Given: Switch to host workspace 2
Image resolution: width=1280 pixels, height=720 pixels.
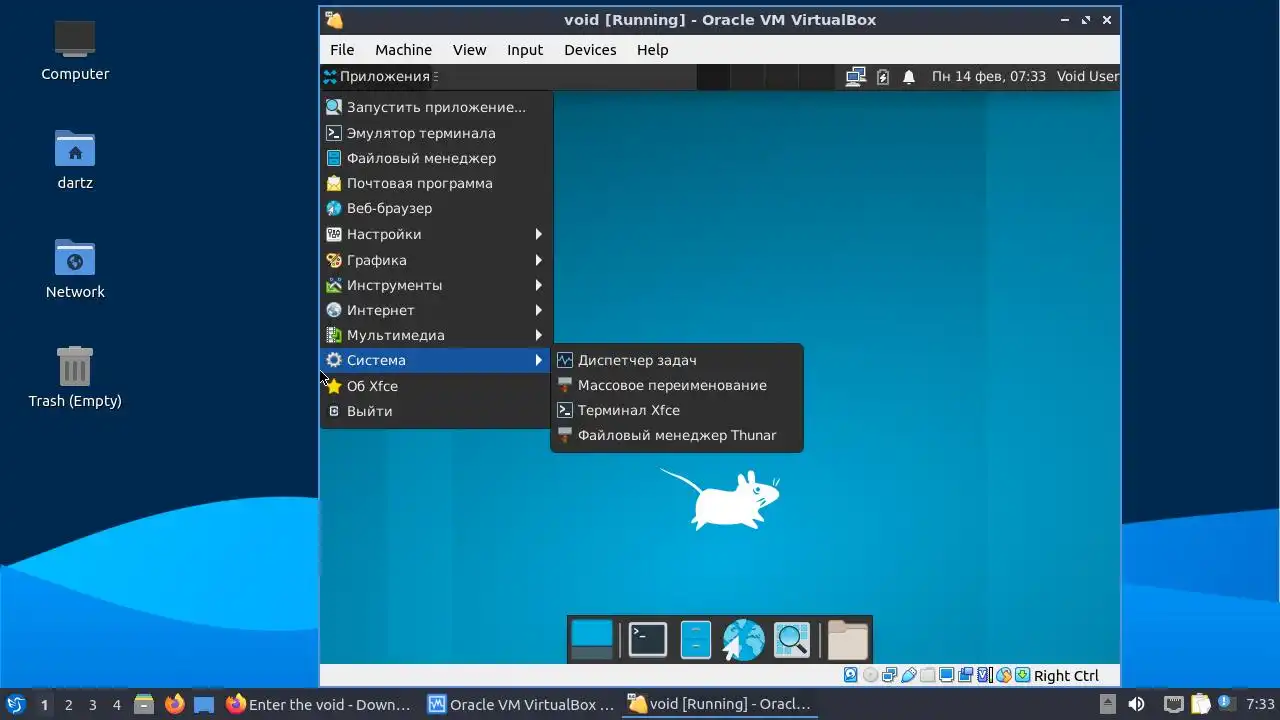Looking at the screenshot, I should (x=68, y=704).
